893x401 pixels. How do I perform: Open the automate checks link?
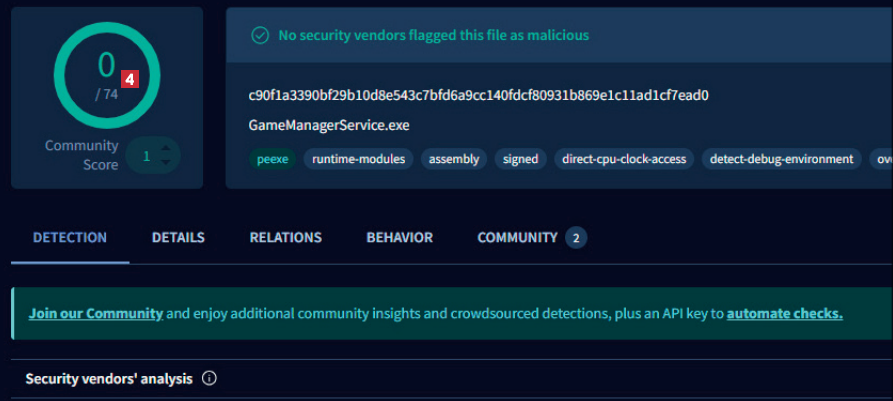784,313
